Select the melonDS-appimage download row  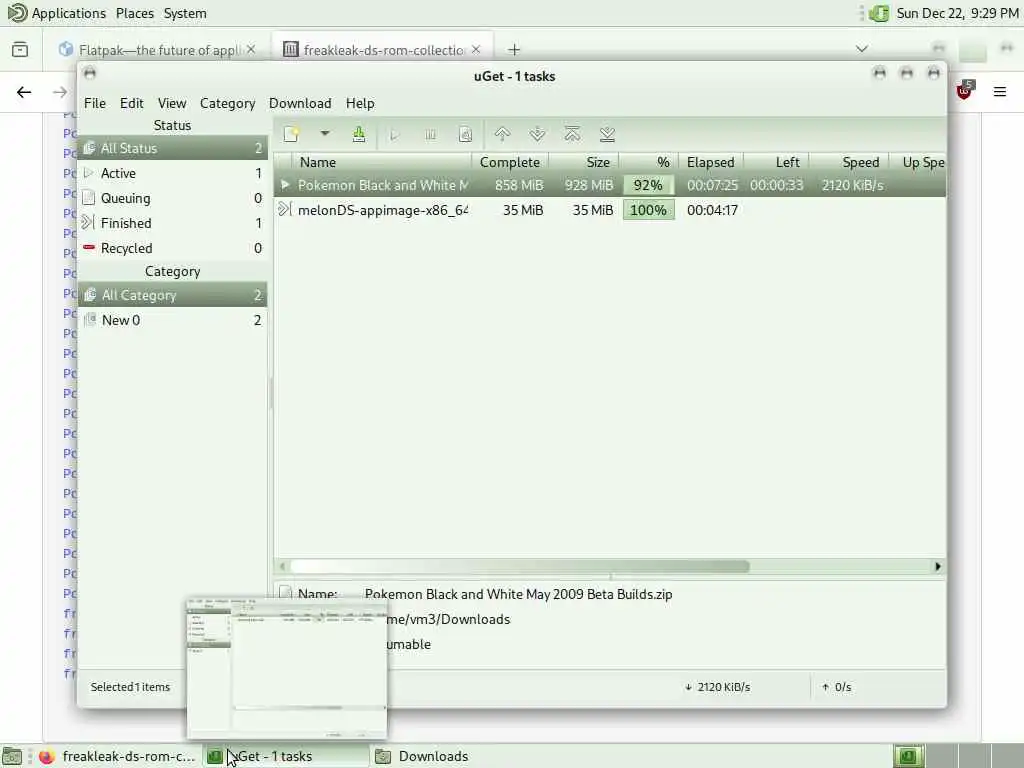coord(610,210)
